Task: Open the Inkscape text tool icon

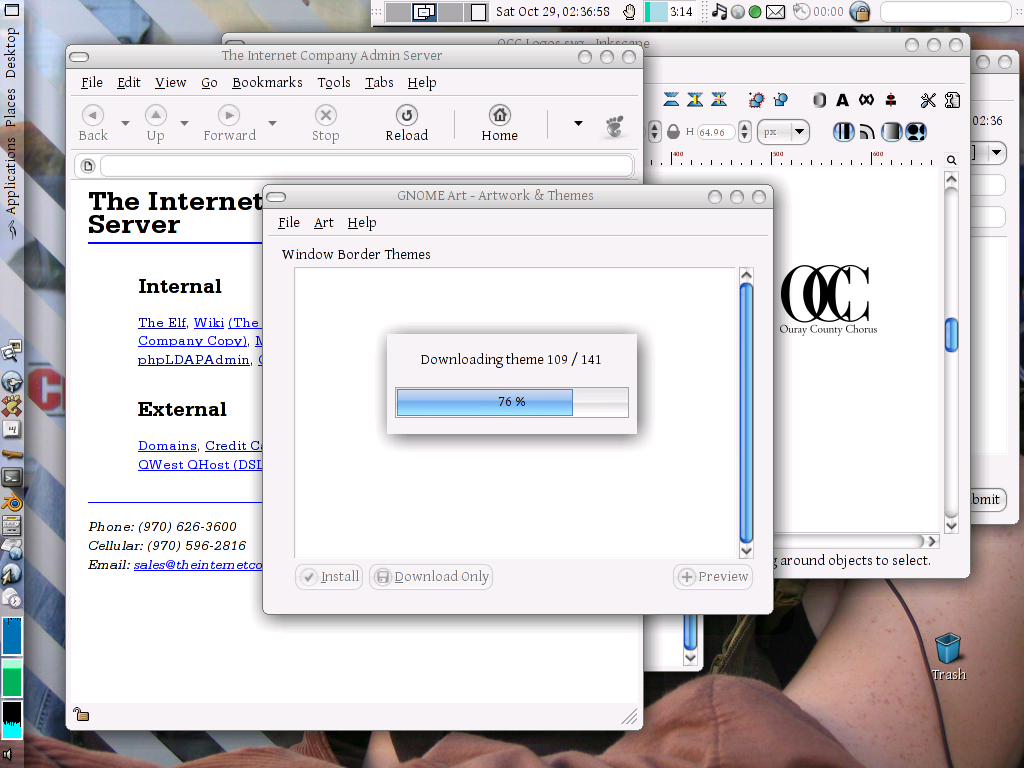Action: point(842,100)
